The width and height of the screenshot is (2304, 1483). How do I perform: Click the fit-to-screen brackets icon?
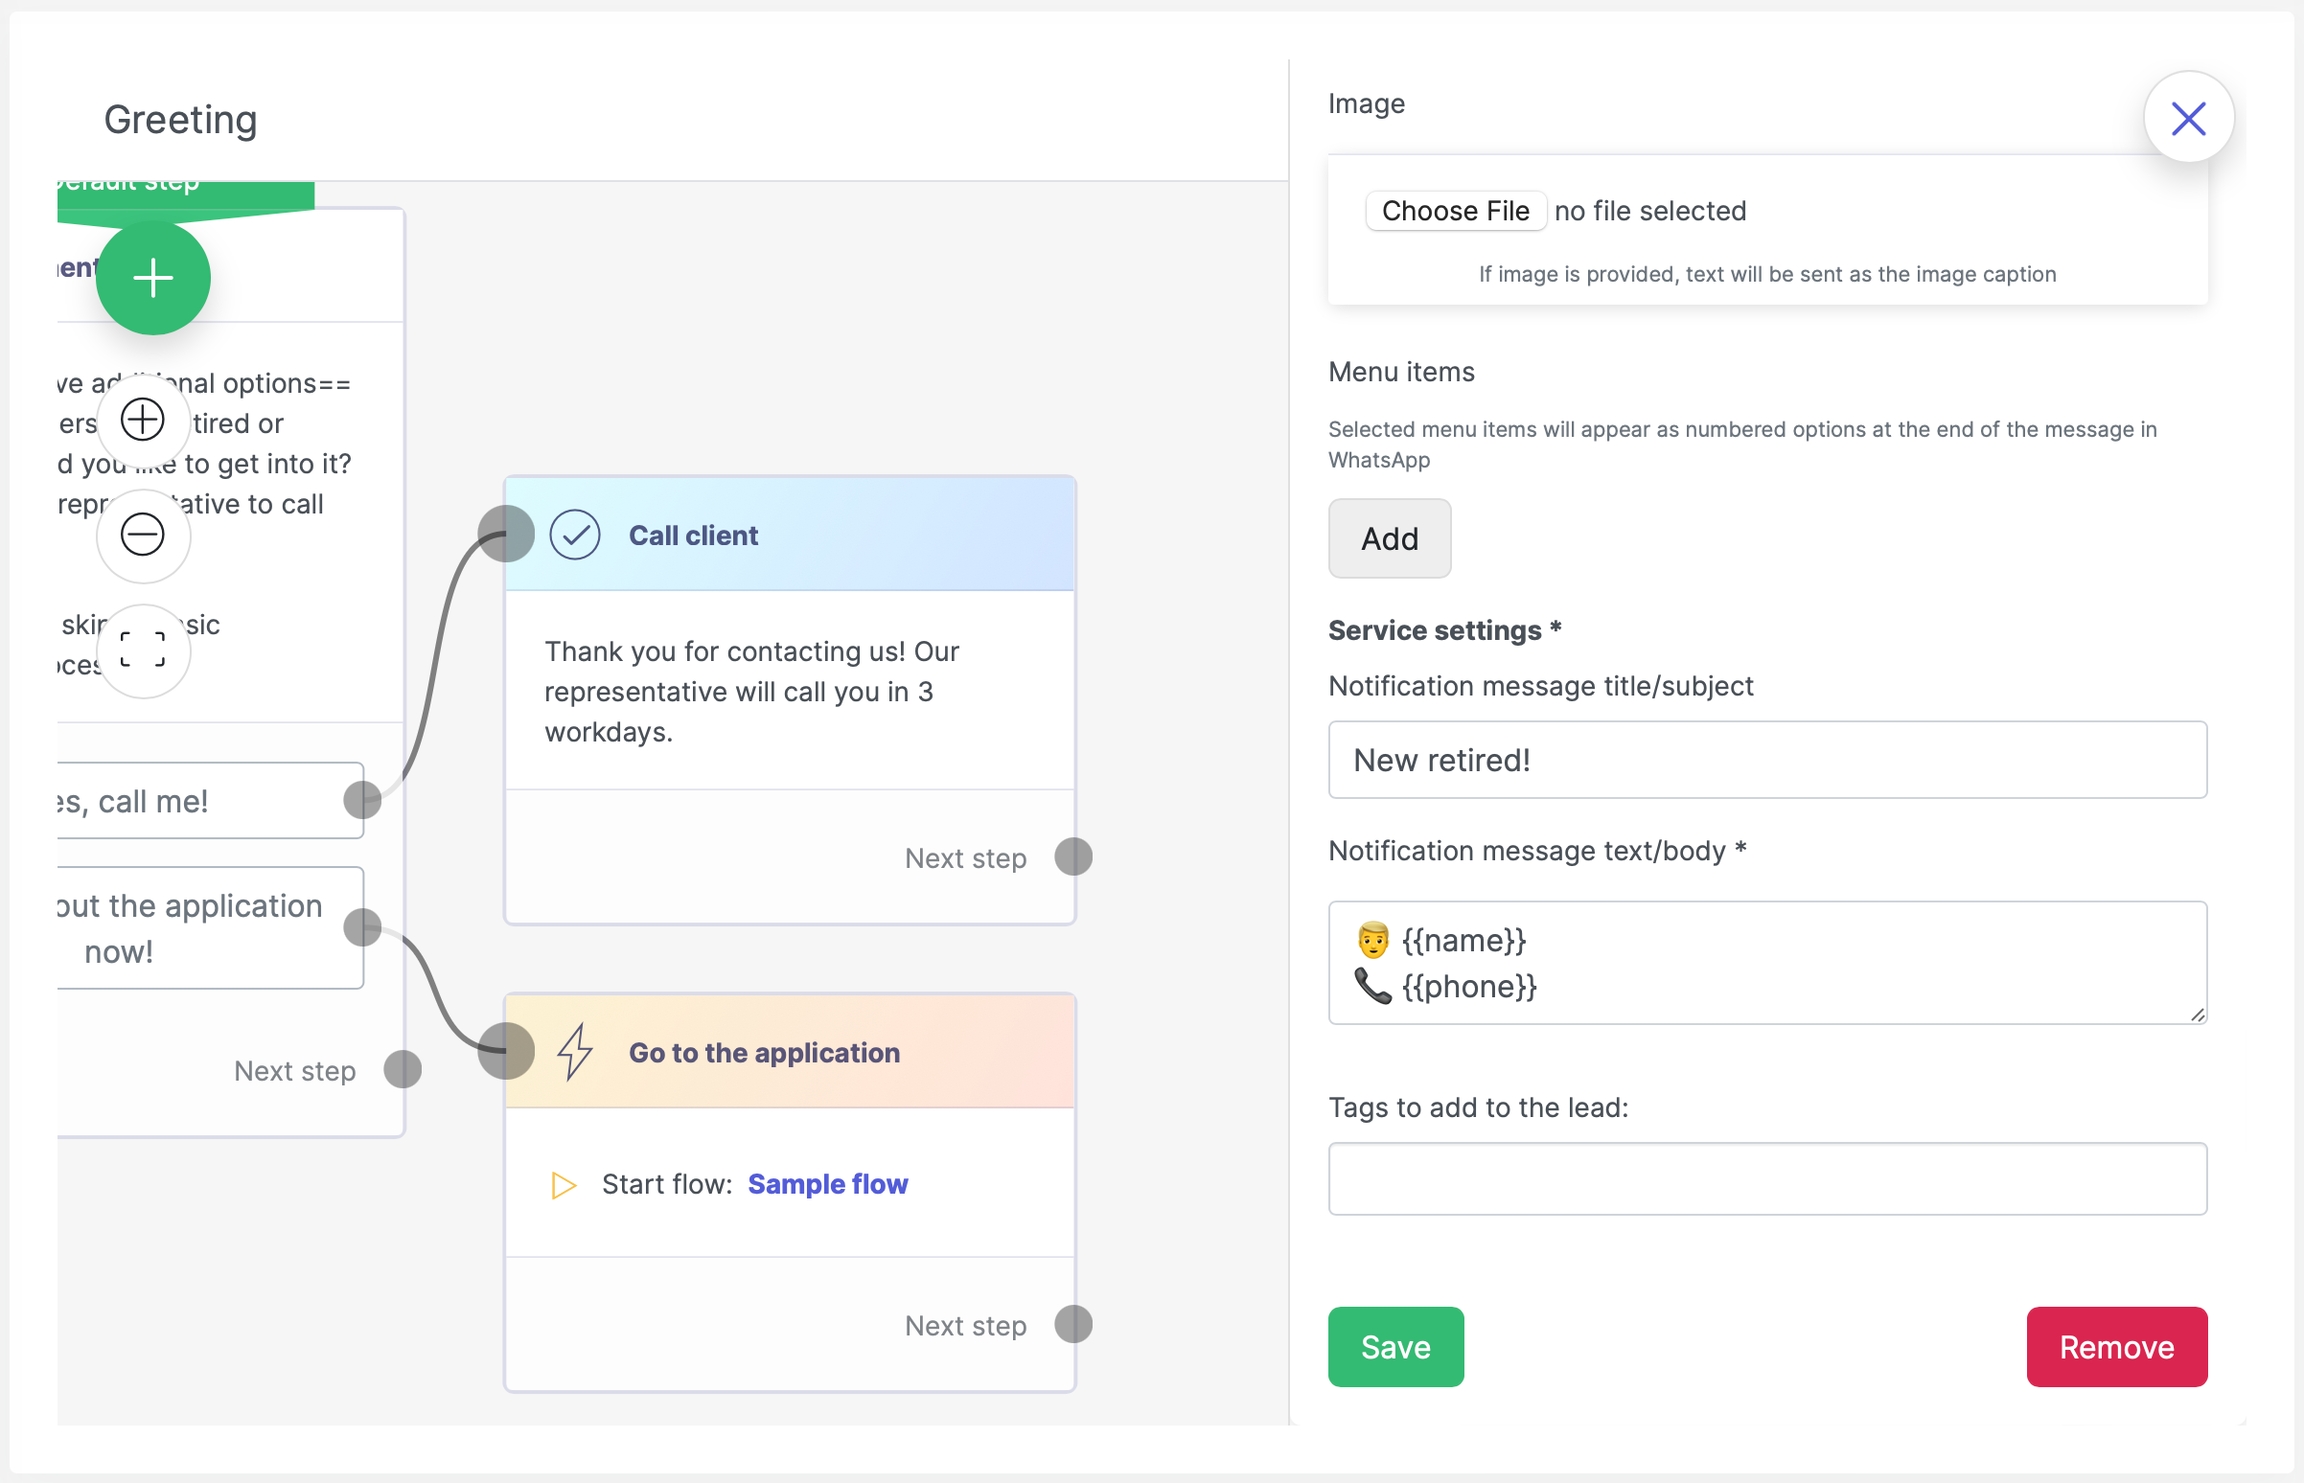tap(143, 650)
